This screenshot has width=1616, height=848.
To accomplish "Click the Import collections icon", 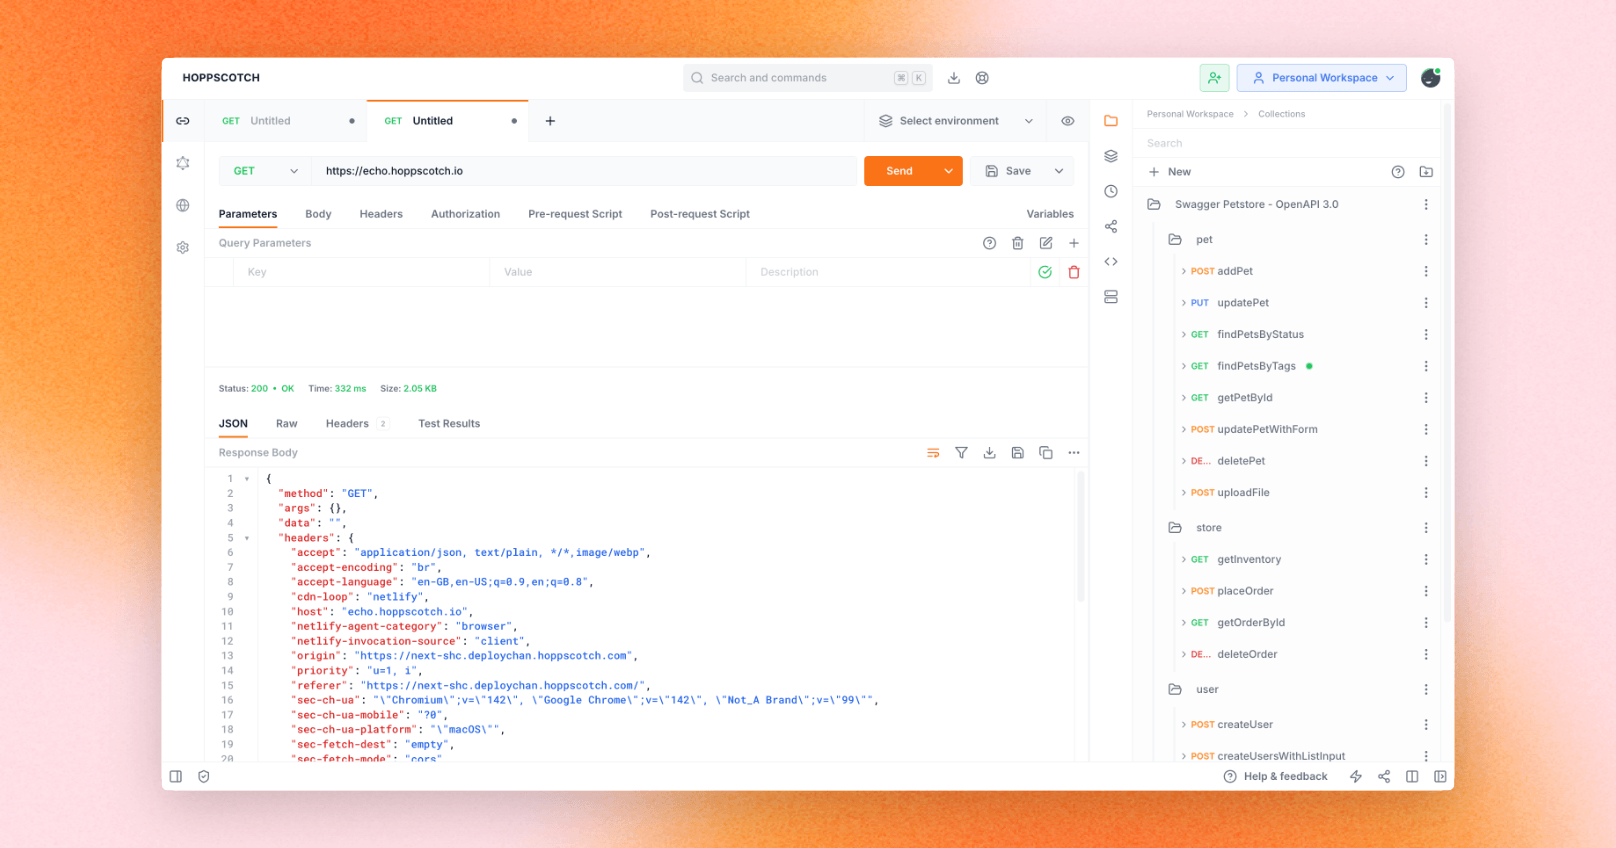I will [x=1426, y=172].
